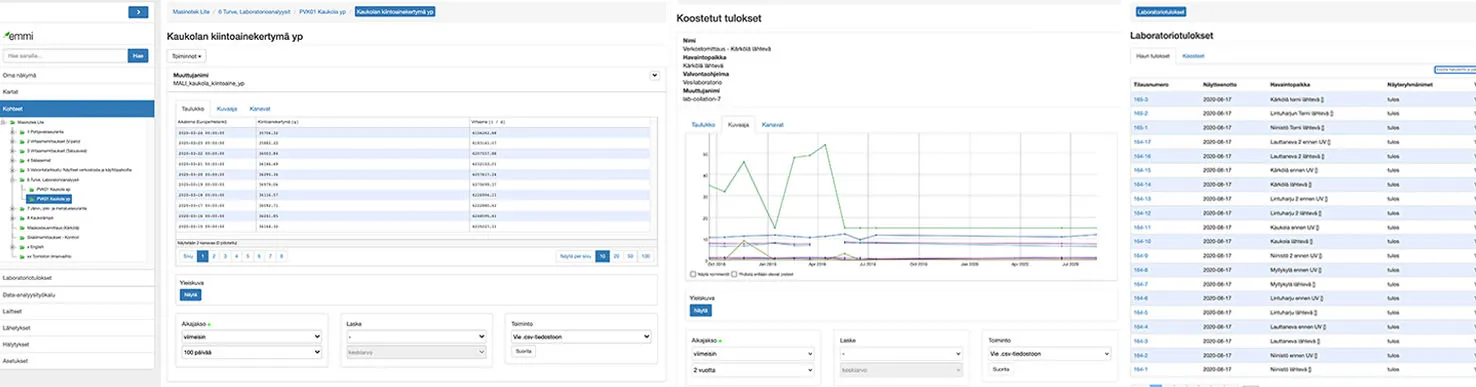This screenshot has height=387, width=1476.
Task: Open Hälytykset sidebar item
Action: 77,345
